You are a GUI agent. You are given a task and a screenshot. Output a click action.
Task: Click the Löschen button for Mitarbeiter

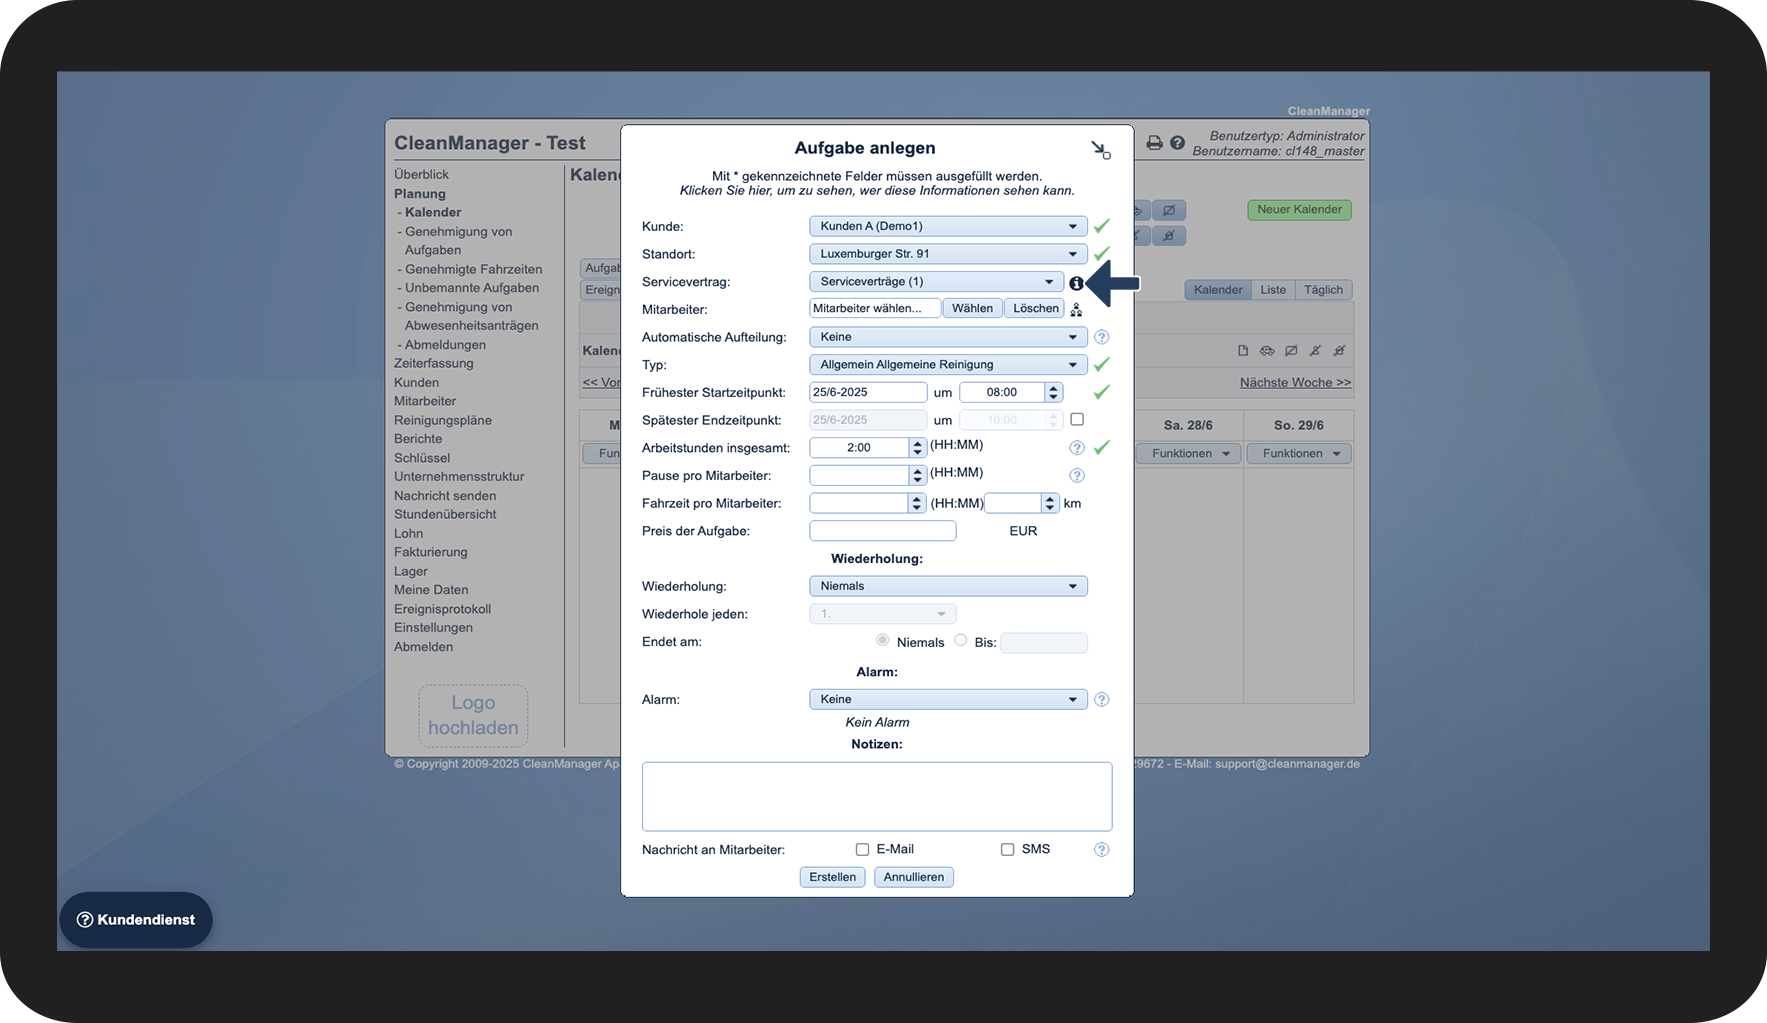[1035, 309]
